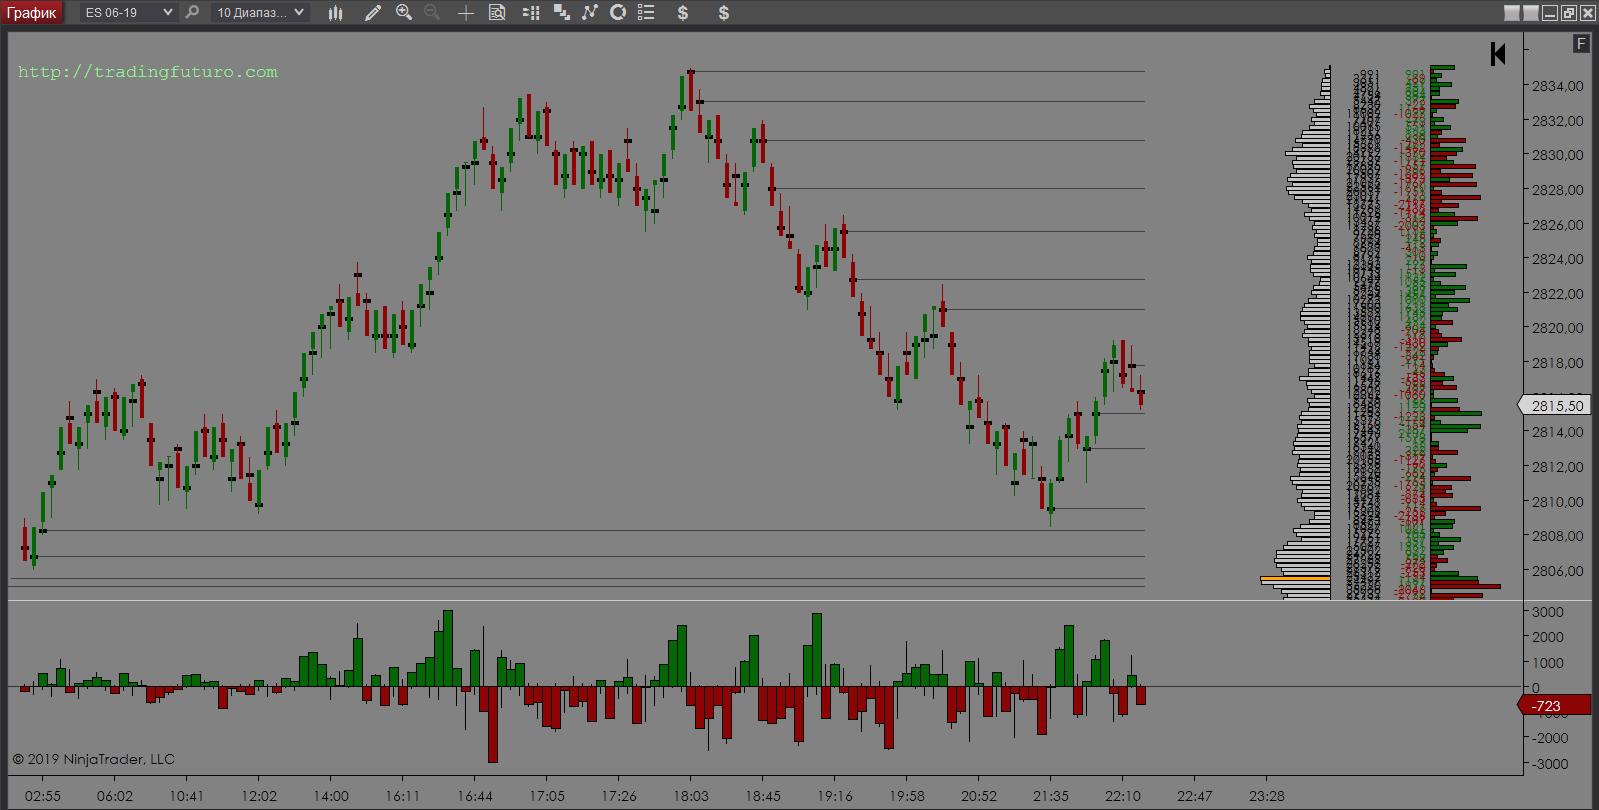Toggle the crosshair cursor
Image resolution: width=1599 pixels, height=810 pixels.
pos(465,13)
